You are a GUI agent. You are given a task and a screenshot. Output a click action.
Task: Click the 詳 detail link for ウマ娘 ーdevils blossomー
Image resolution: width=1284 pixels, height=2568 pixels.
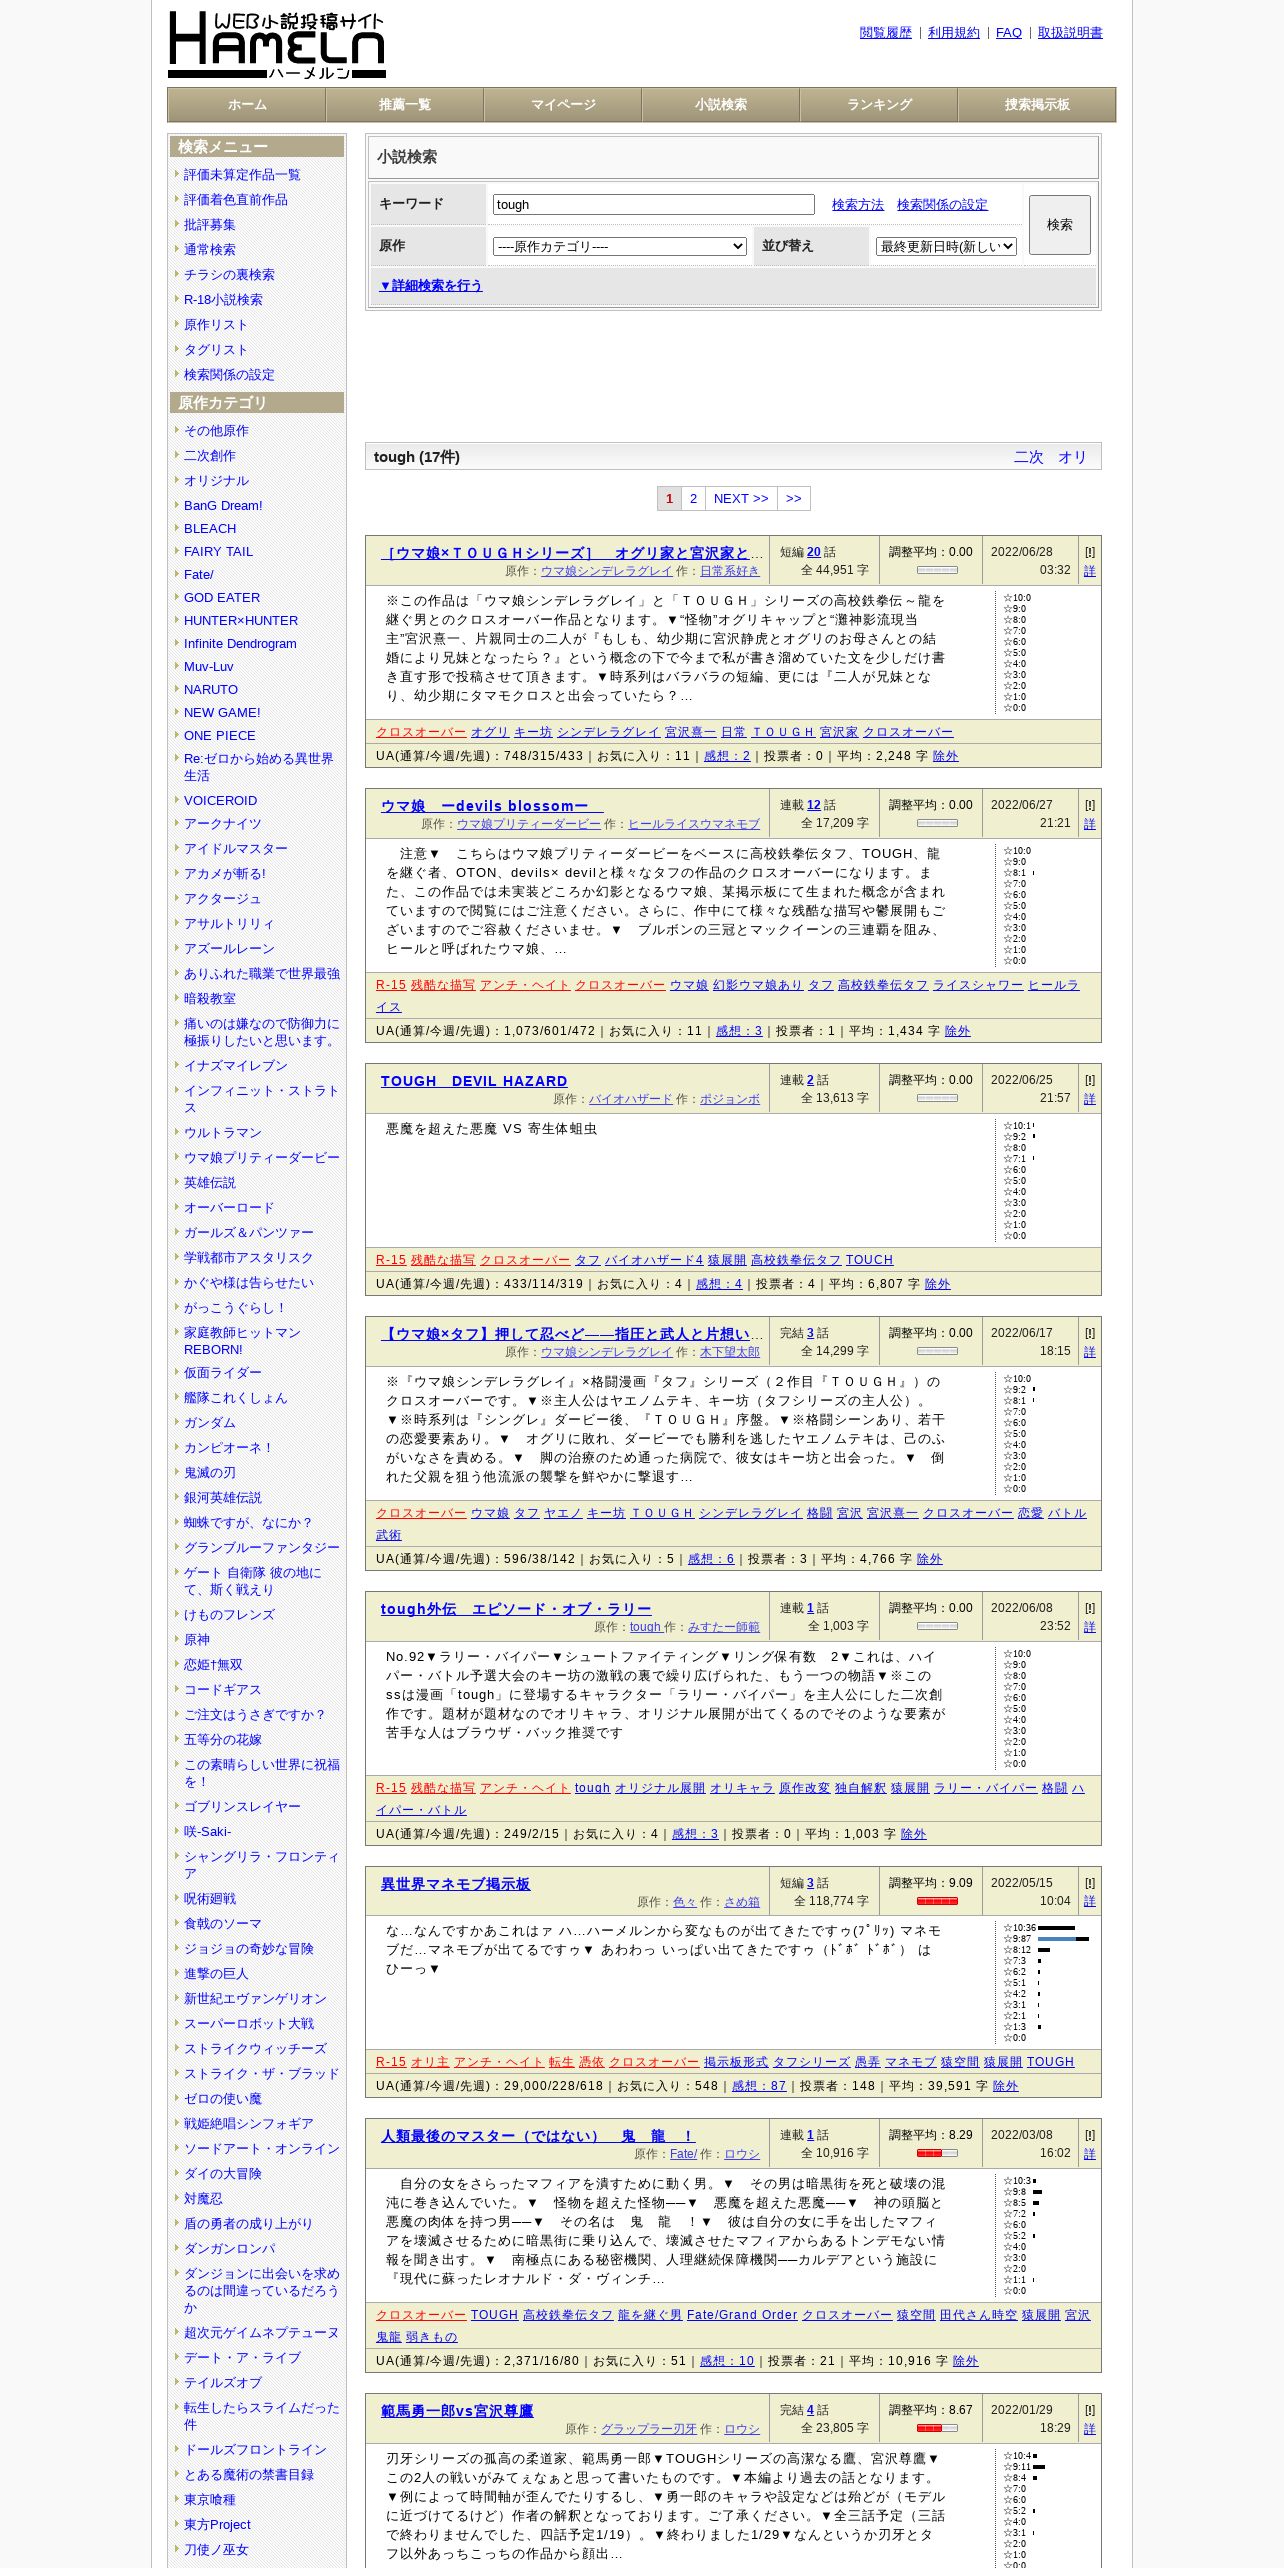(x=1090, y=824)
